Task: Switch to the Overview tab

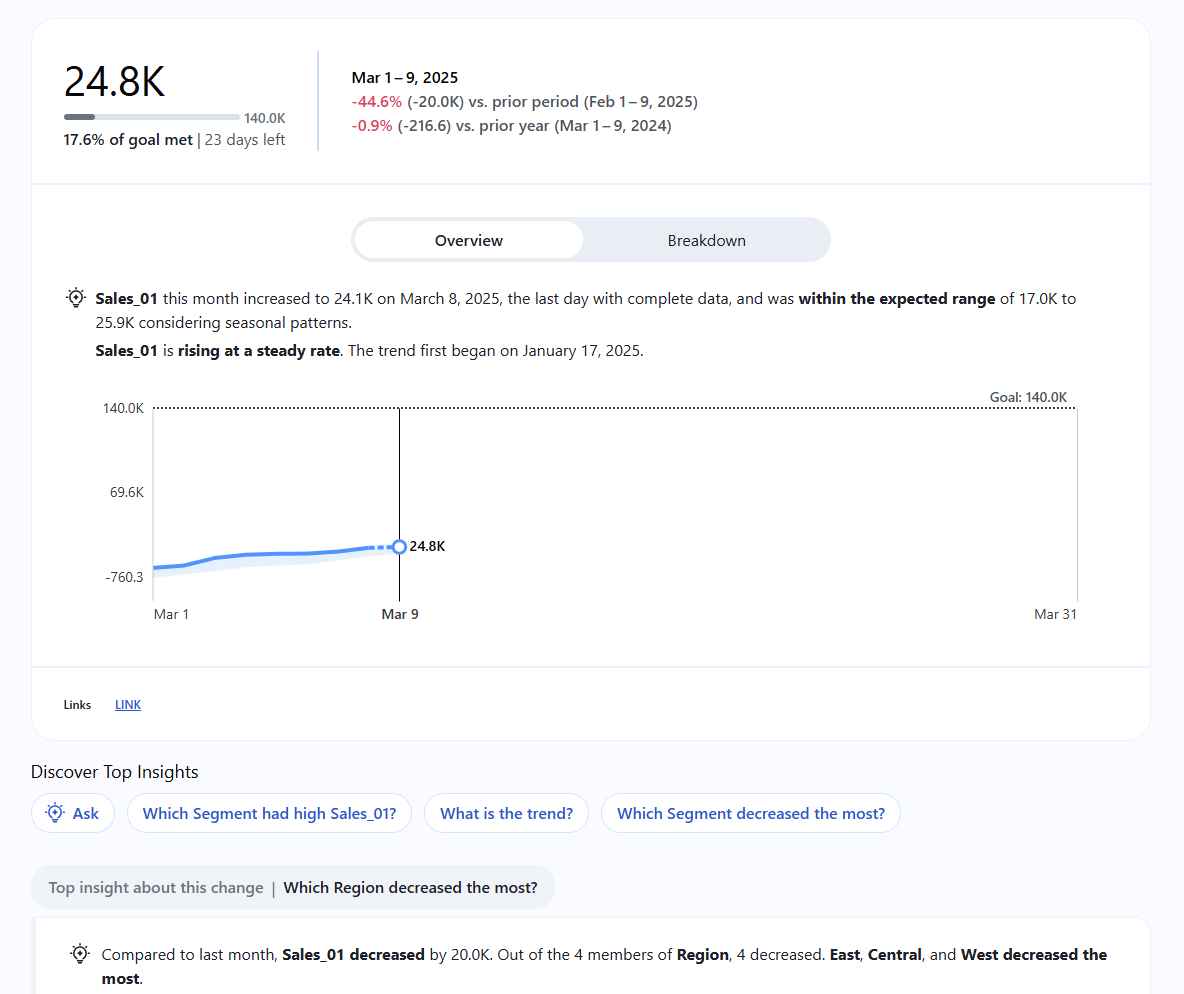Action: [468, 240]
